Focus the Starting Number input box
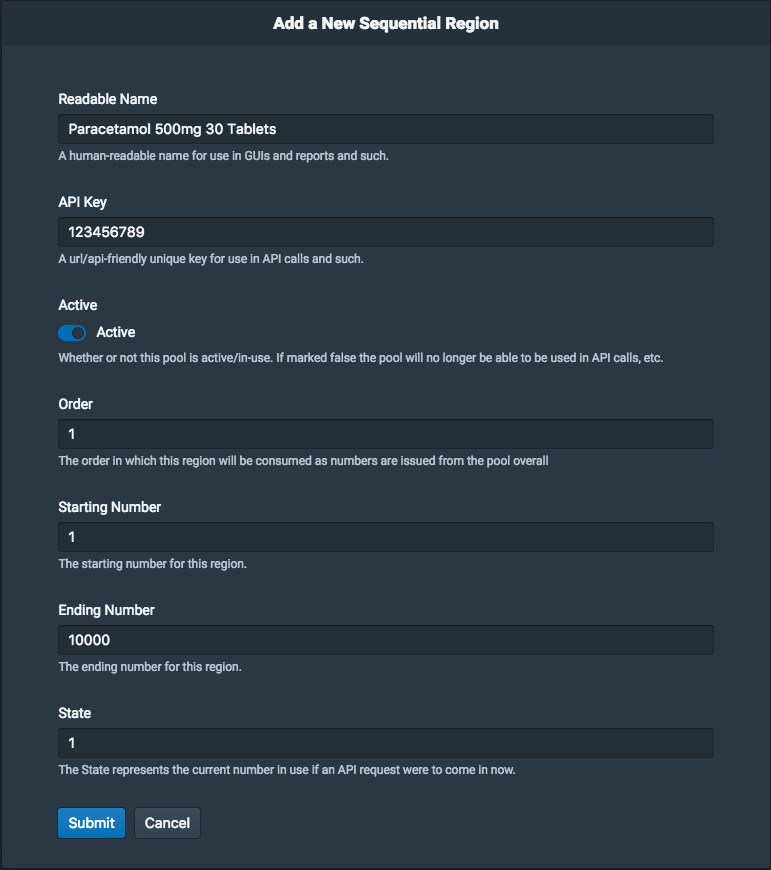 click(x=386, y=537)
